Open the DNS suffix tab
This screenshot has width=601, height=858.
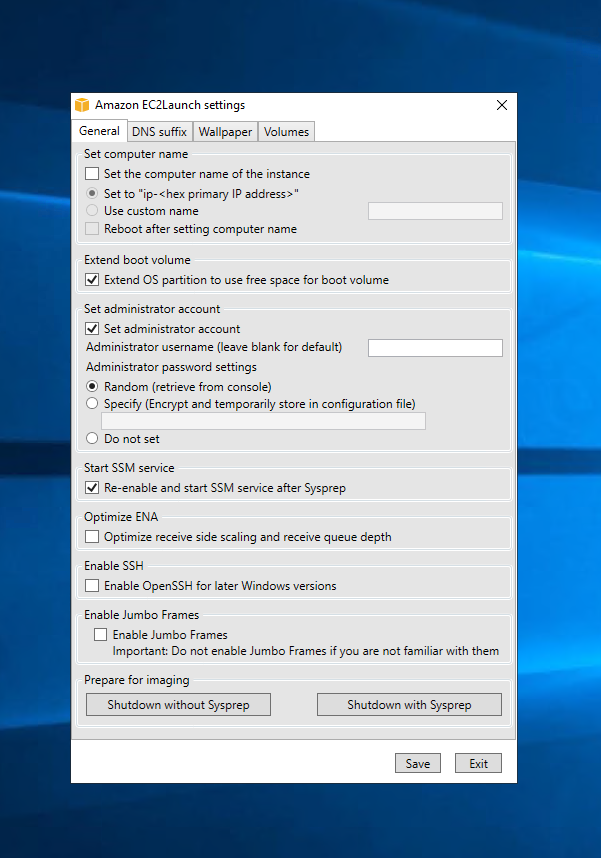point(159,132)
